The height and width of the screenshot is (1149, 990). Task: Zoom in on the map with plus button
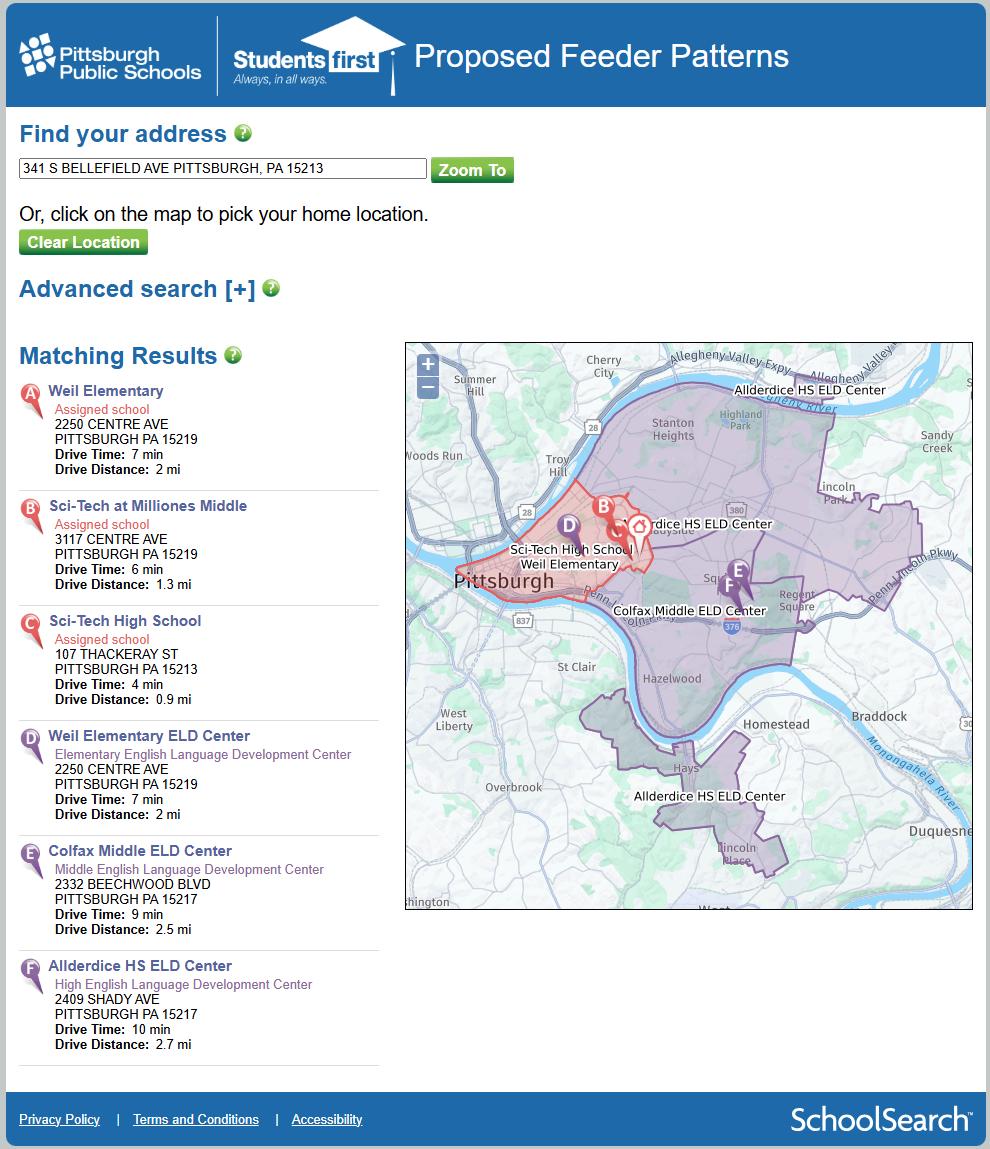point(428,364)
